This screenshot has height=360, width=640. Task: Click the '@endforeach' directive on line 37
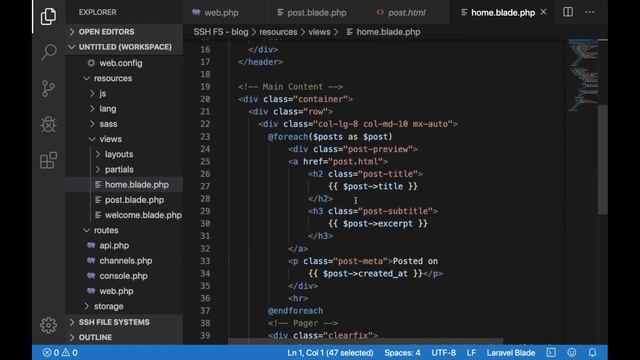(x=295, y=311)
